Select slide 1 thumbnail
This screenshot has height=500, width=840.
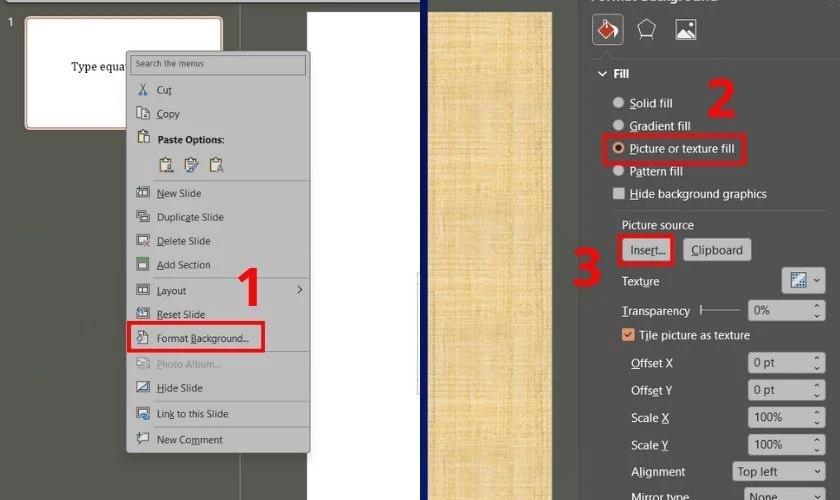coord(124,73)
